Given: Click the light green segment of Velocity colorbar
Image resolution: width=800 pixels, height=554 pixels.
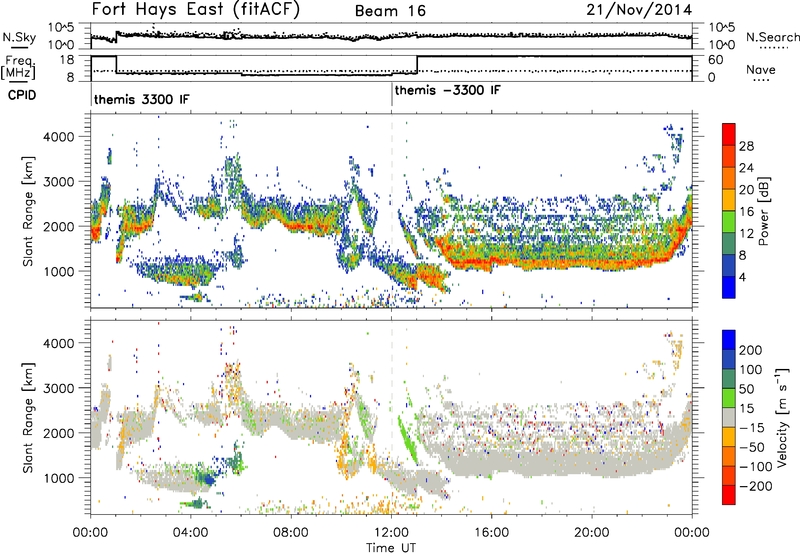Looking at the screenshot, I should click(x=729, y=398).
